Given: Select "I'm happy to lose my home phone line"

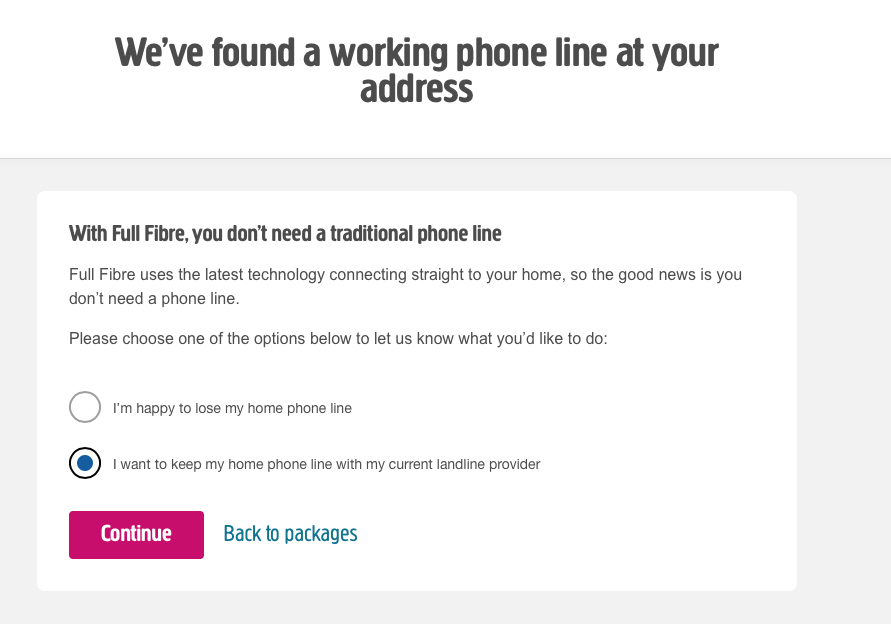Looking at the screenshot, I should (85, 407).
